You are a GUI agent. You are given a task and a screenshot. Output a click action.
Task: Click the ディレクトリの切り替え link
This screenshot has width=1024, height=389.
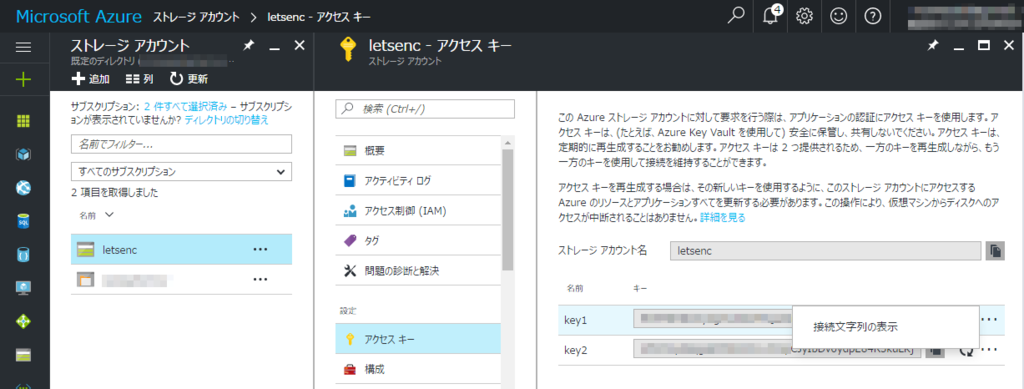click(226, 120)
